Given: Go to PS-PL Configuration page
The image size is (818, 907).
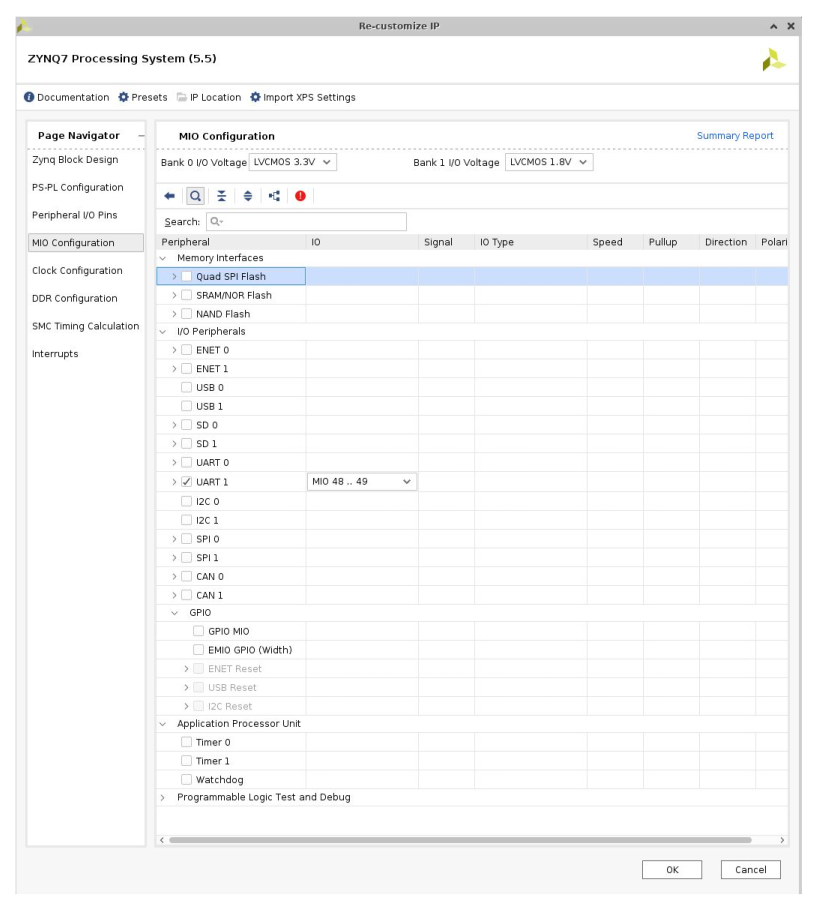Looking at the screenshot, I should click(x=78, y=187).
